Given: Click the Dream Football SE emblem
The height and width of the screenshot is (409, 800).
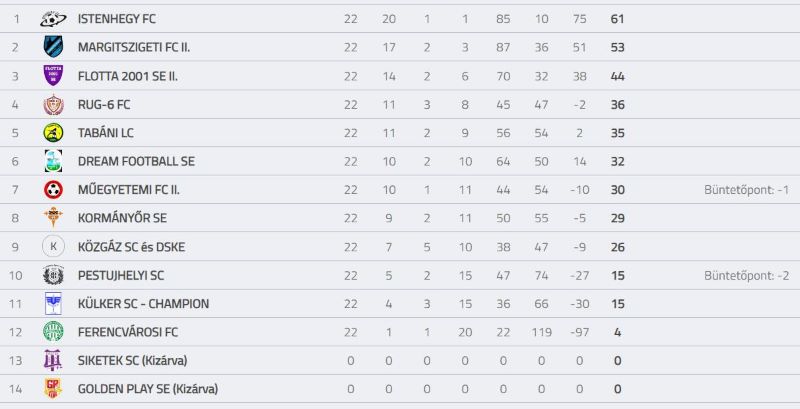Looking at the screenshot, I should pyautogui.click(x=53, y=161).
